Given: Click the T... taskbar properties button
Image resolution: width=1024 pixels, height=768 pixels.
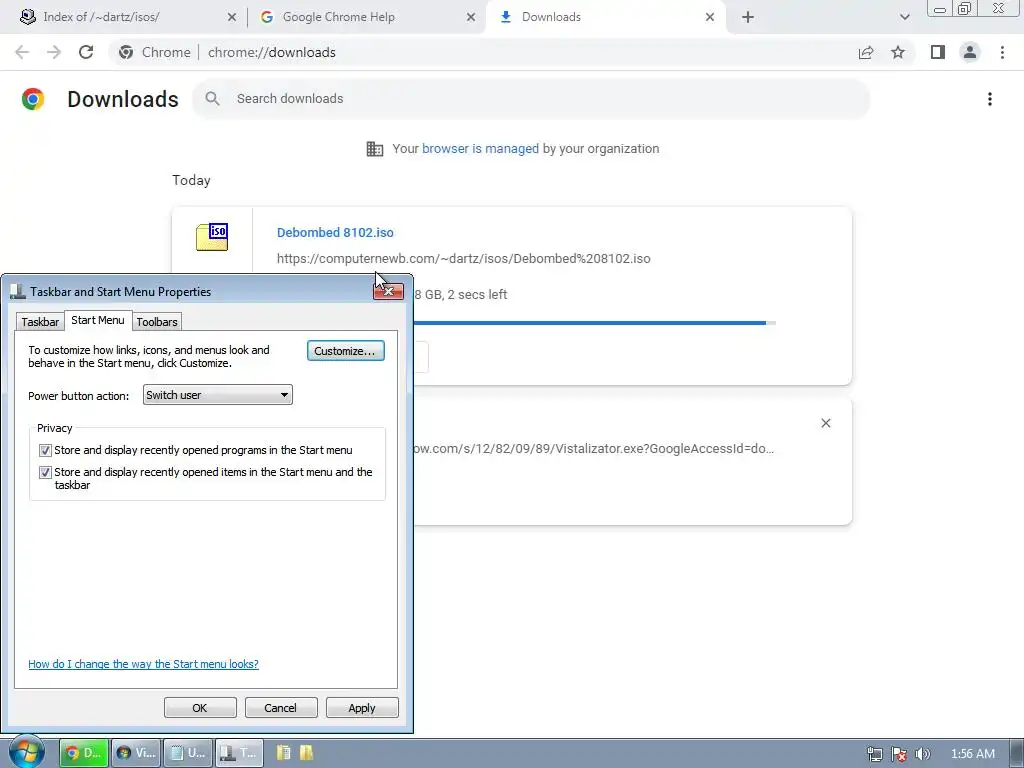Looking at the screenshot, I should [x=239, y=753].
